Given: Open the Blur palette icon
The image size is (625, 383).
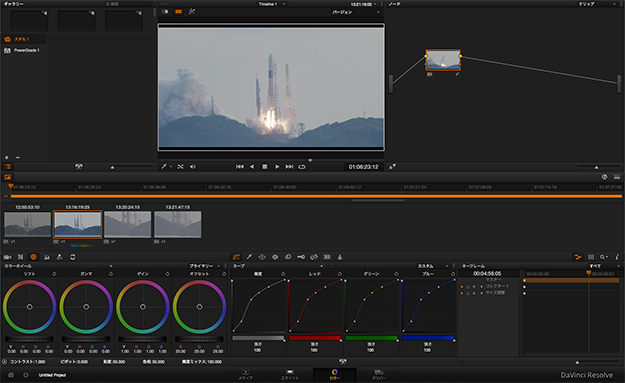Looking at the screenshot, I should (288, 257).
